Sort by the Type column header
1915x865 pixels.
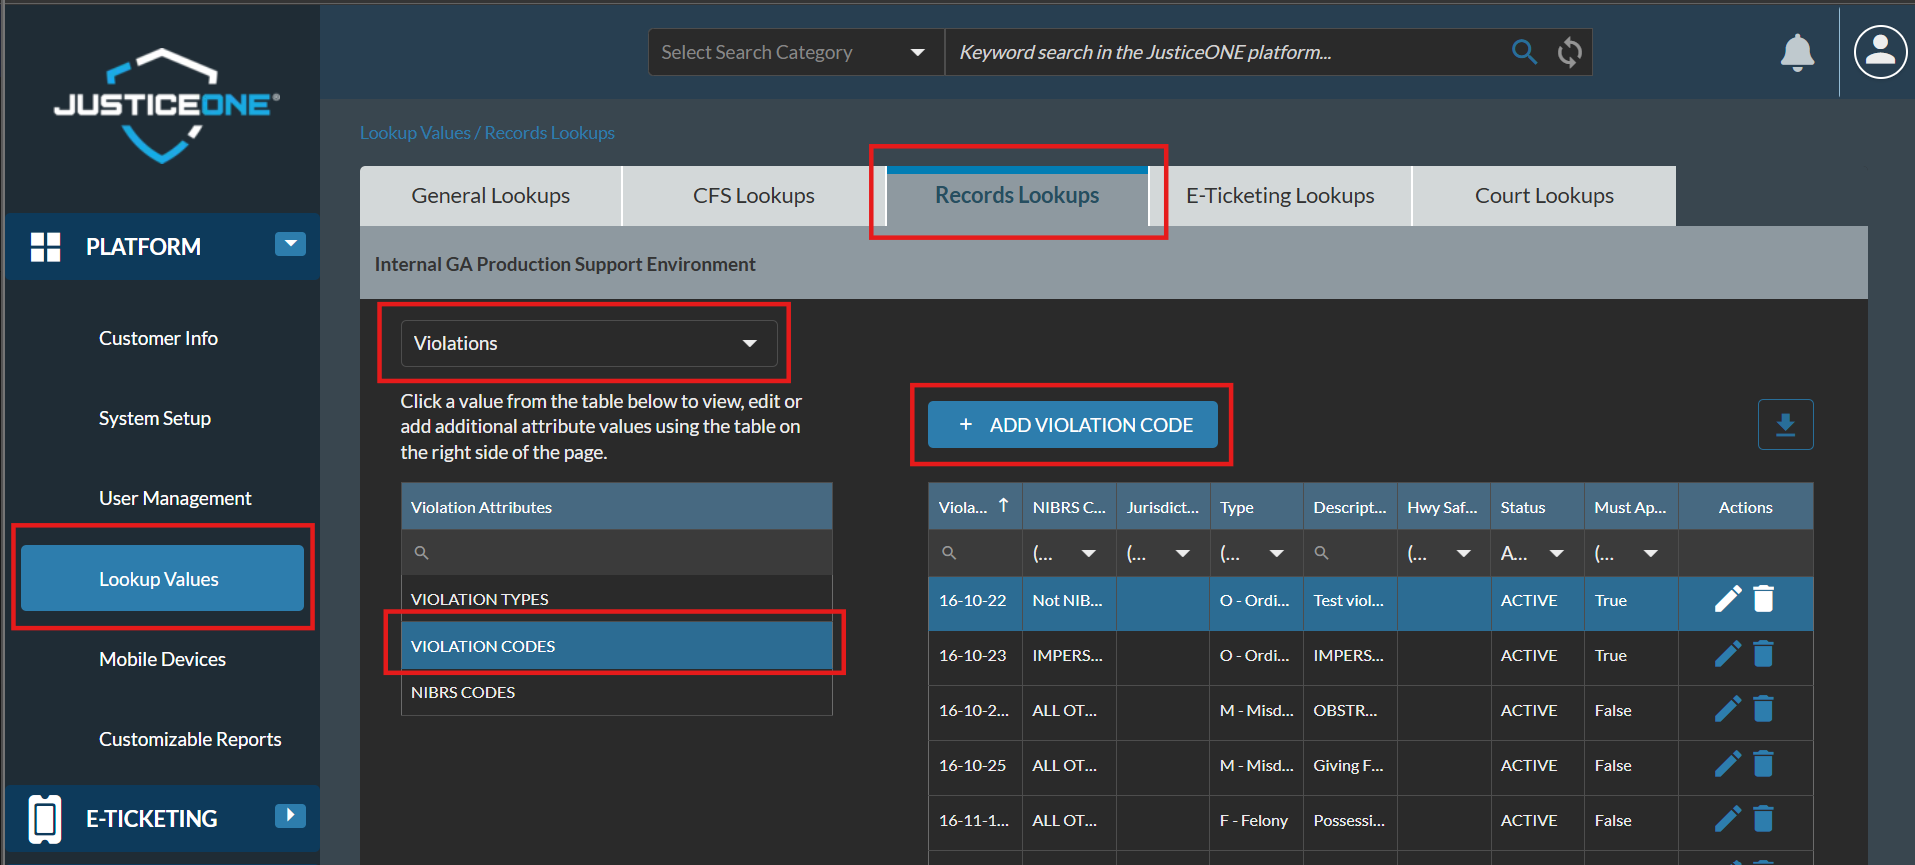(x=1256, y=507)
